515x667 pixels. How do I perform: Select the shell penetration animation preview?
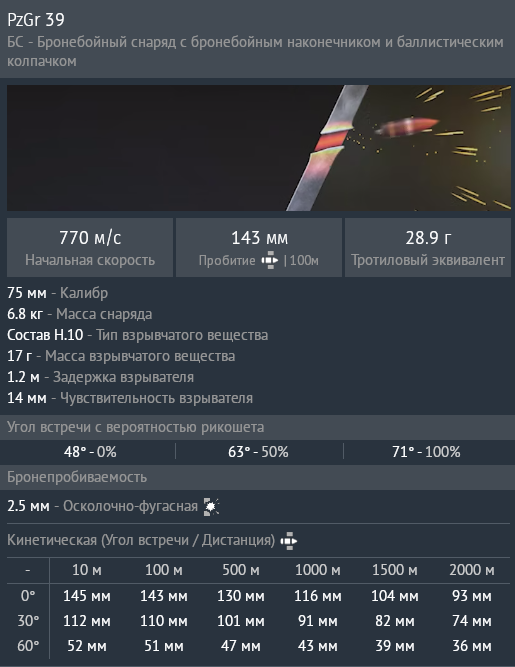coord(259,148)
